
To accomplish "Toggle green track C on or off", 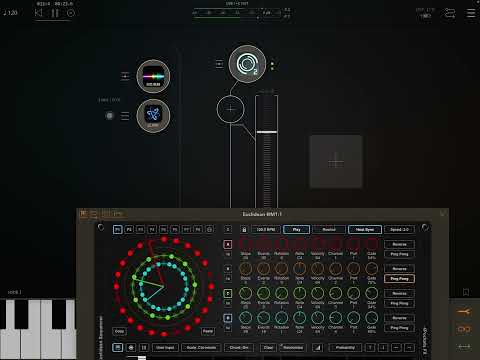I will pyautogui.click(x=228, y=293).
